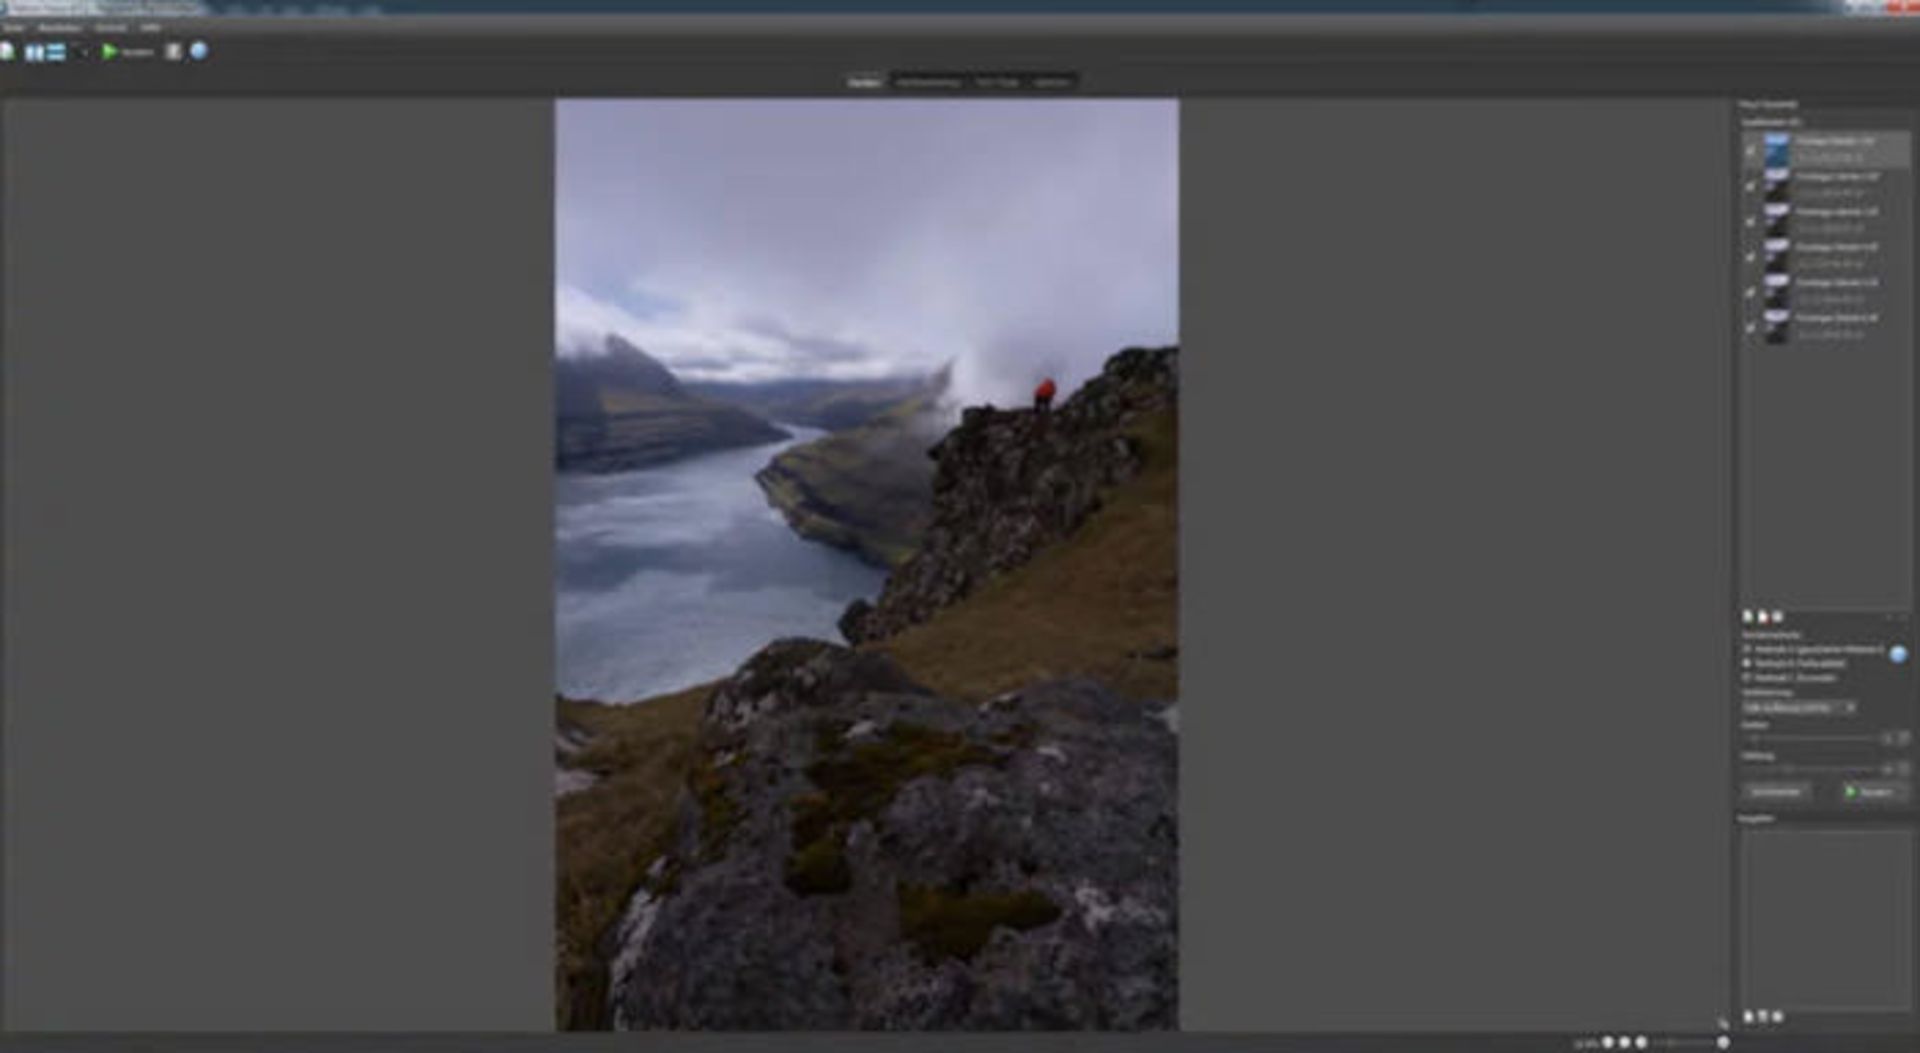1920x1053 pixels.
Task: Click first icon below the source images list
Action: tap(1748, 617)
